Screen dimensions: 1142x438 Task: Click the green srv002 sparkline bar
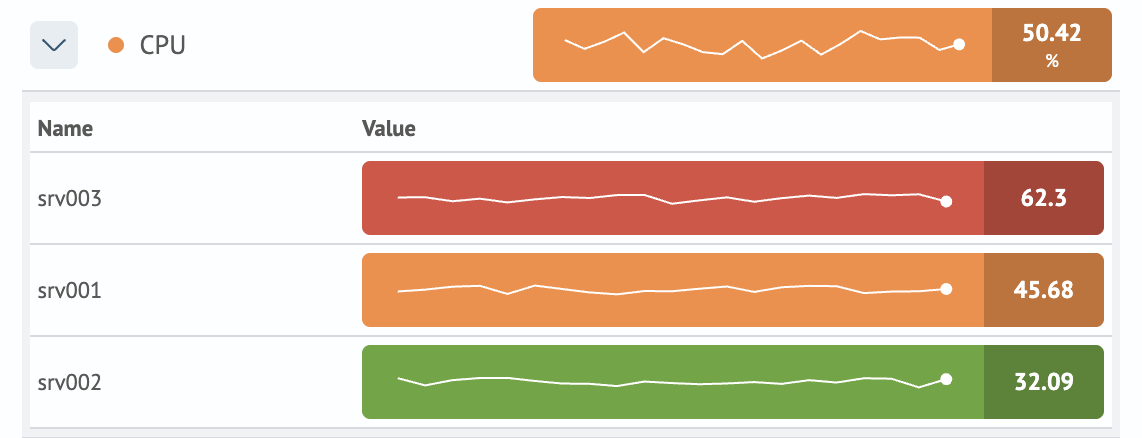[x=672, y=383]
